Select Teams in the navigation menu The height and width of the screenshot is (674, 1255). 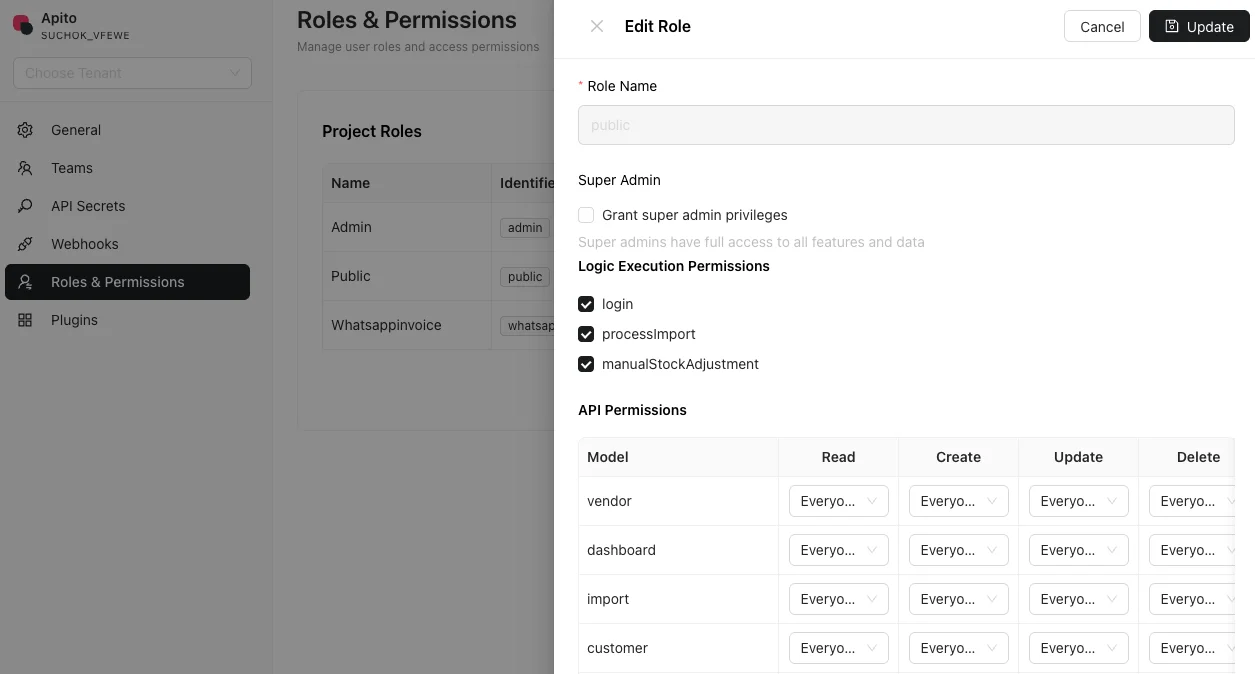pos(71,168)
